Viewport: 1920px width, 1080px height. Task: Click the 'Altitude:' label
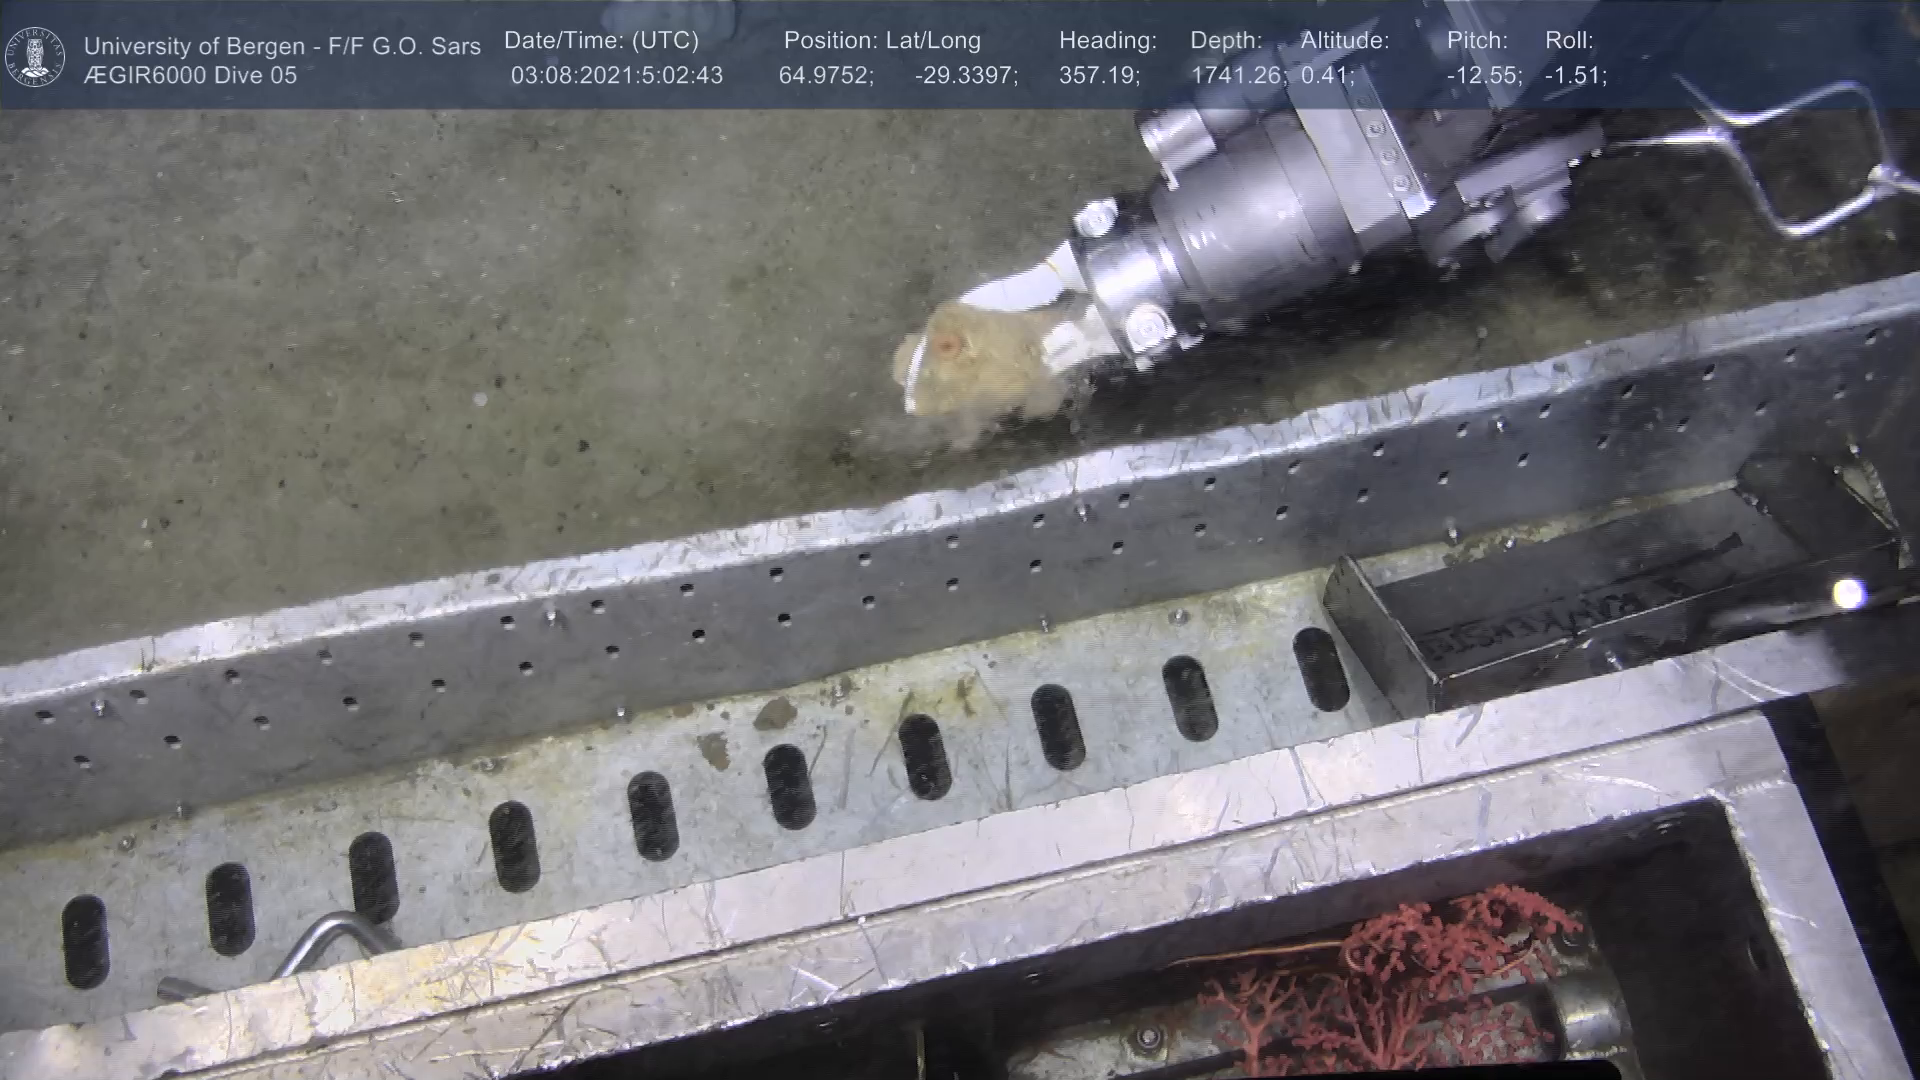1344,41
